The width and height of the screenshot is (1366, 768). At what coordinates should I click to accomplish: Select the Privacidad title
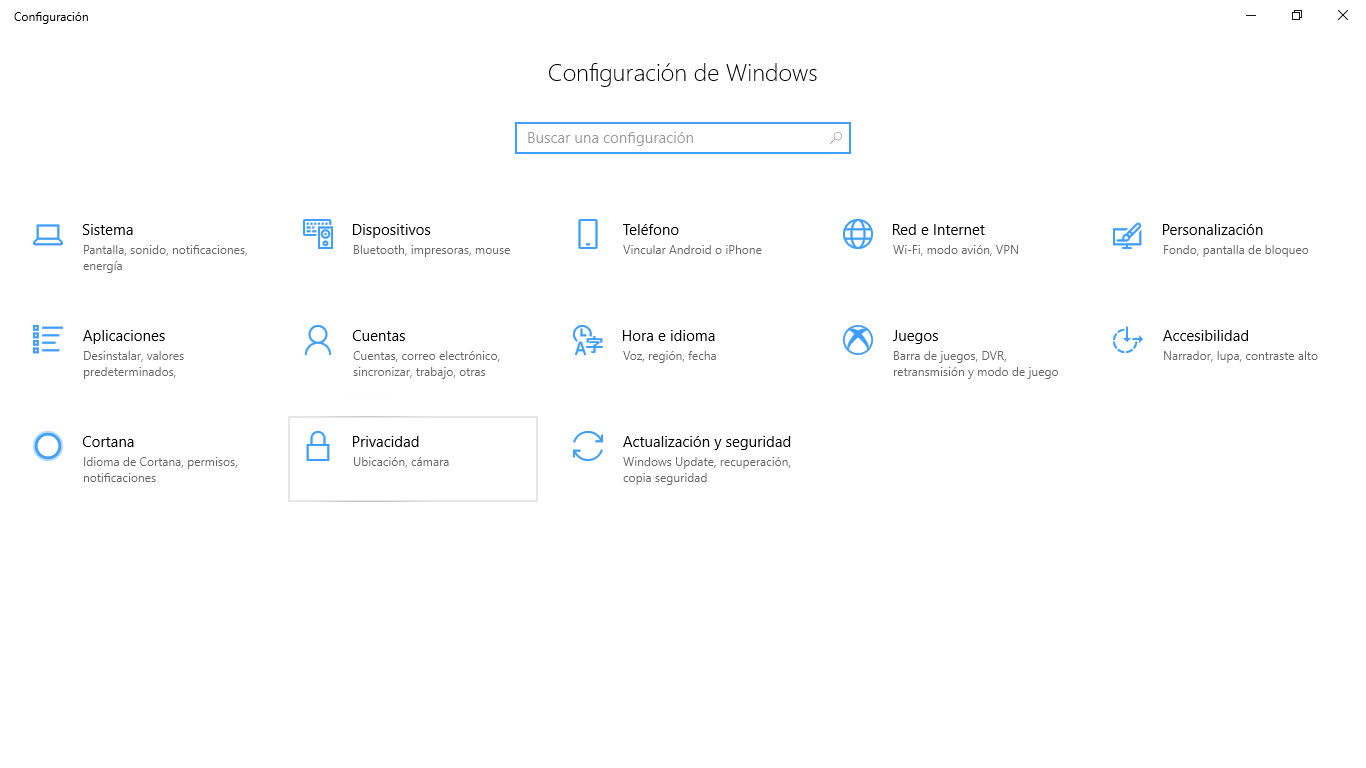pyautogui.click(x=386, y=442)
